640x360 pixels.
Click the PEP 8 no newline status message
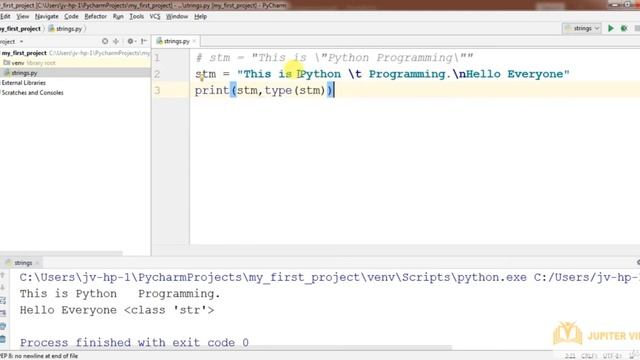(39, 356)
